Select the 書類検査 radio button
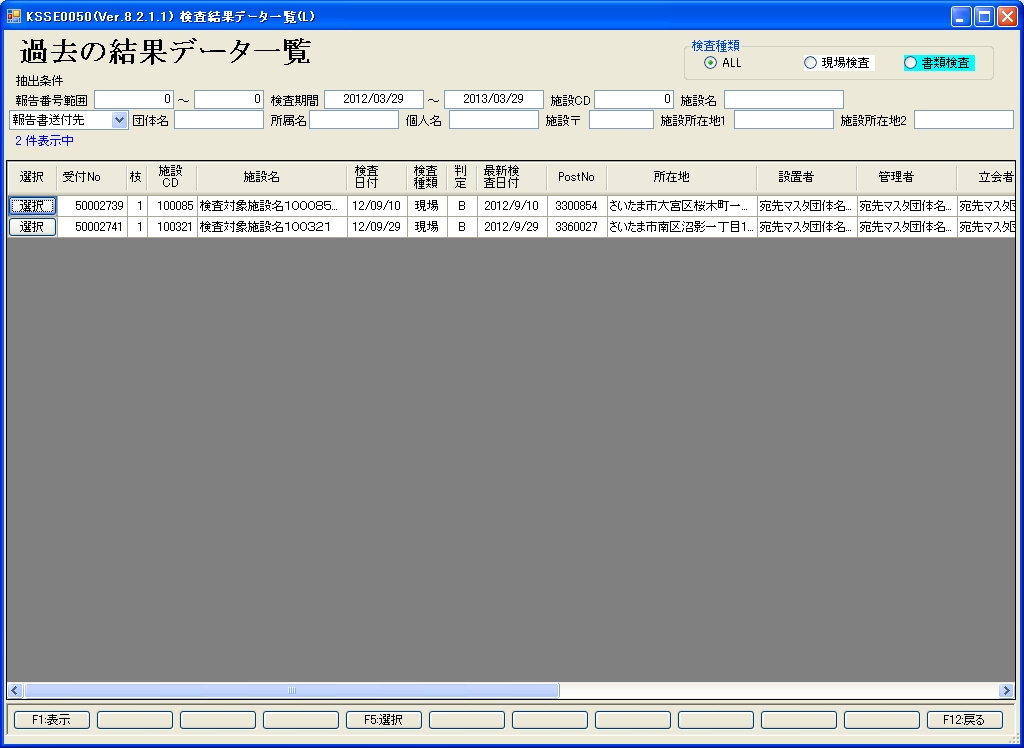Image resolution: width=1024 pixels, height=748 pixels. (910, 63)
